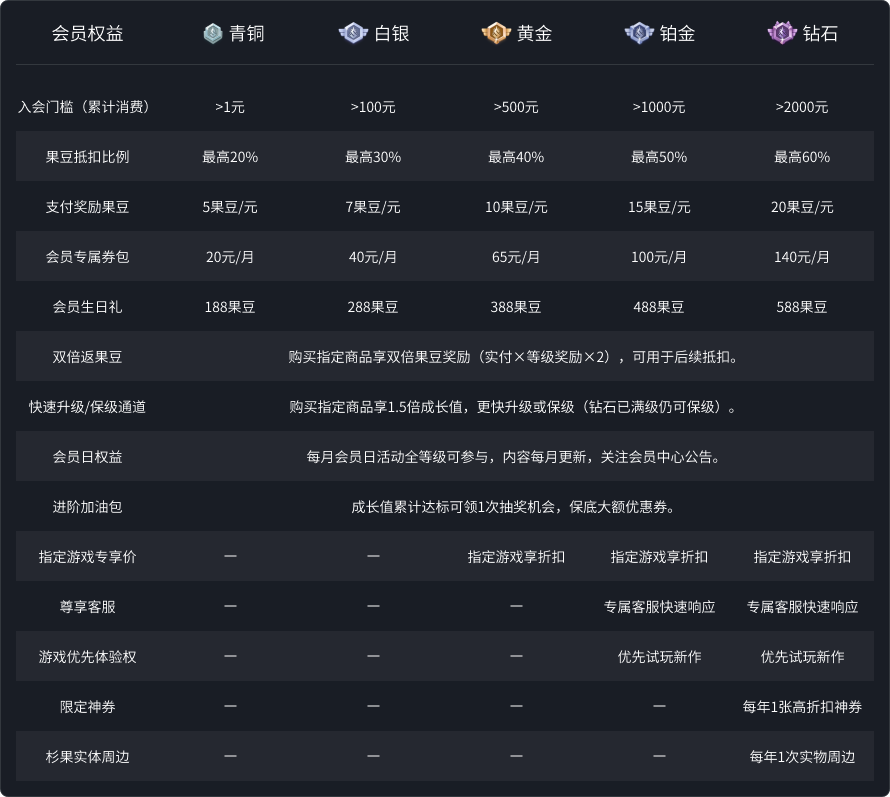Image resolution: width=890 pixels, height=797 pixels.
Task: Click the 游戏优先体验权 row label
Action: [87, 656]
